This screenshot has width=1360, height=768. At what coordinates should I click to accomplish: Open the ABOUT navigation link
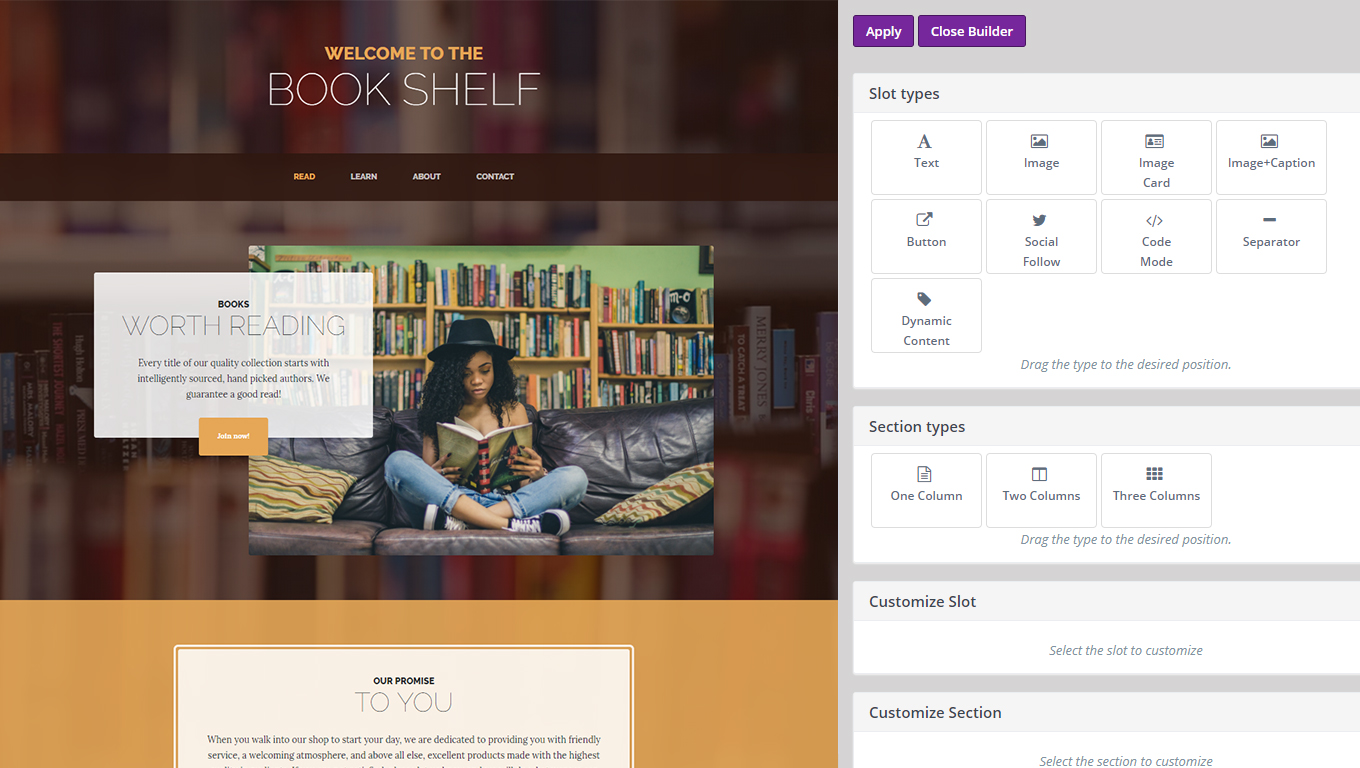427,177
